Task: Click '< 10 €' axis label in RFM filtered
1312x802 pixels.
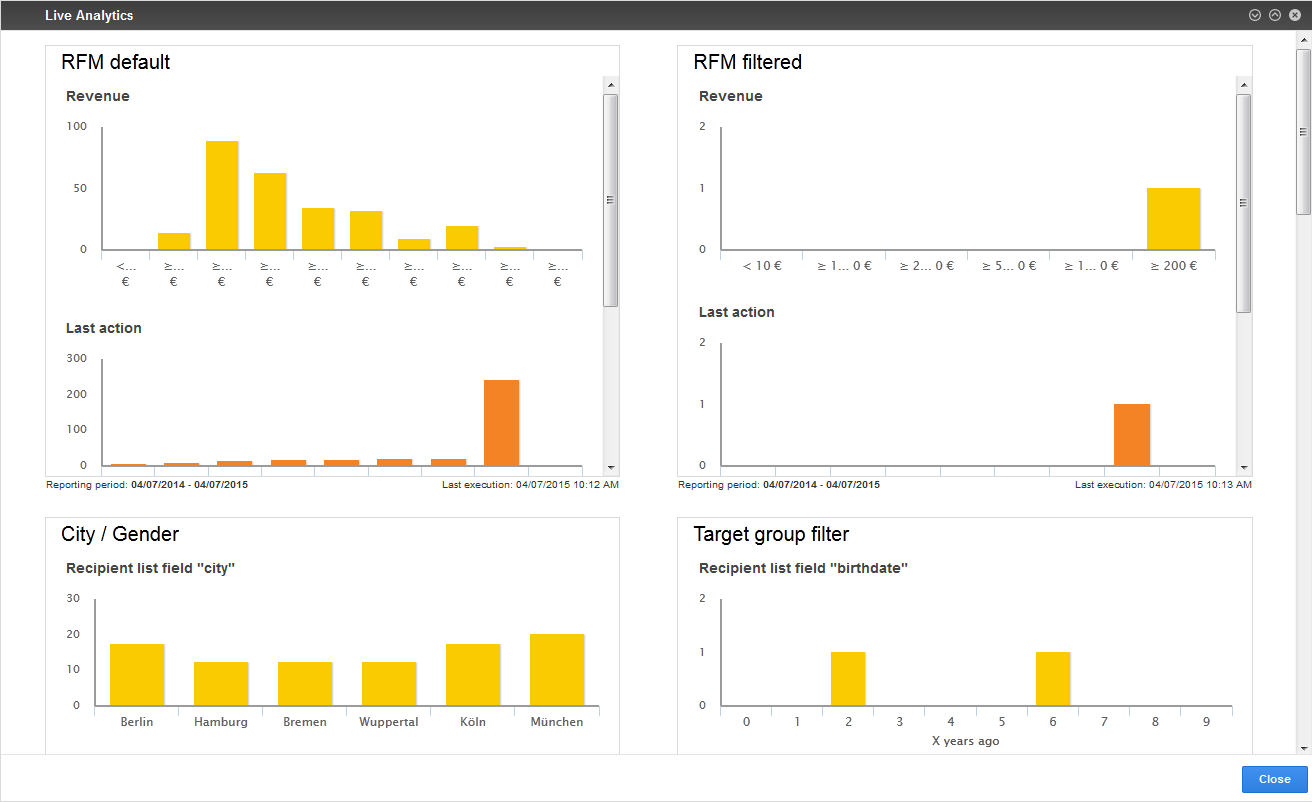Action: tap(762, 266)
